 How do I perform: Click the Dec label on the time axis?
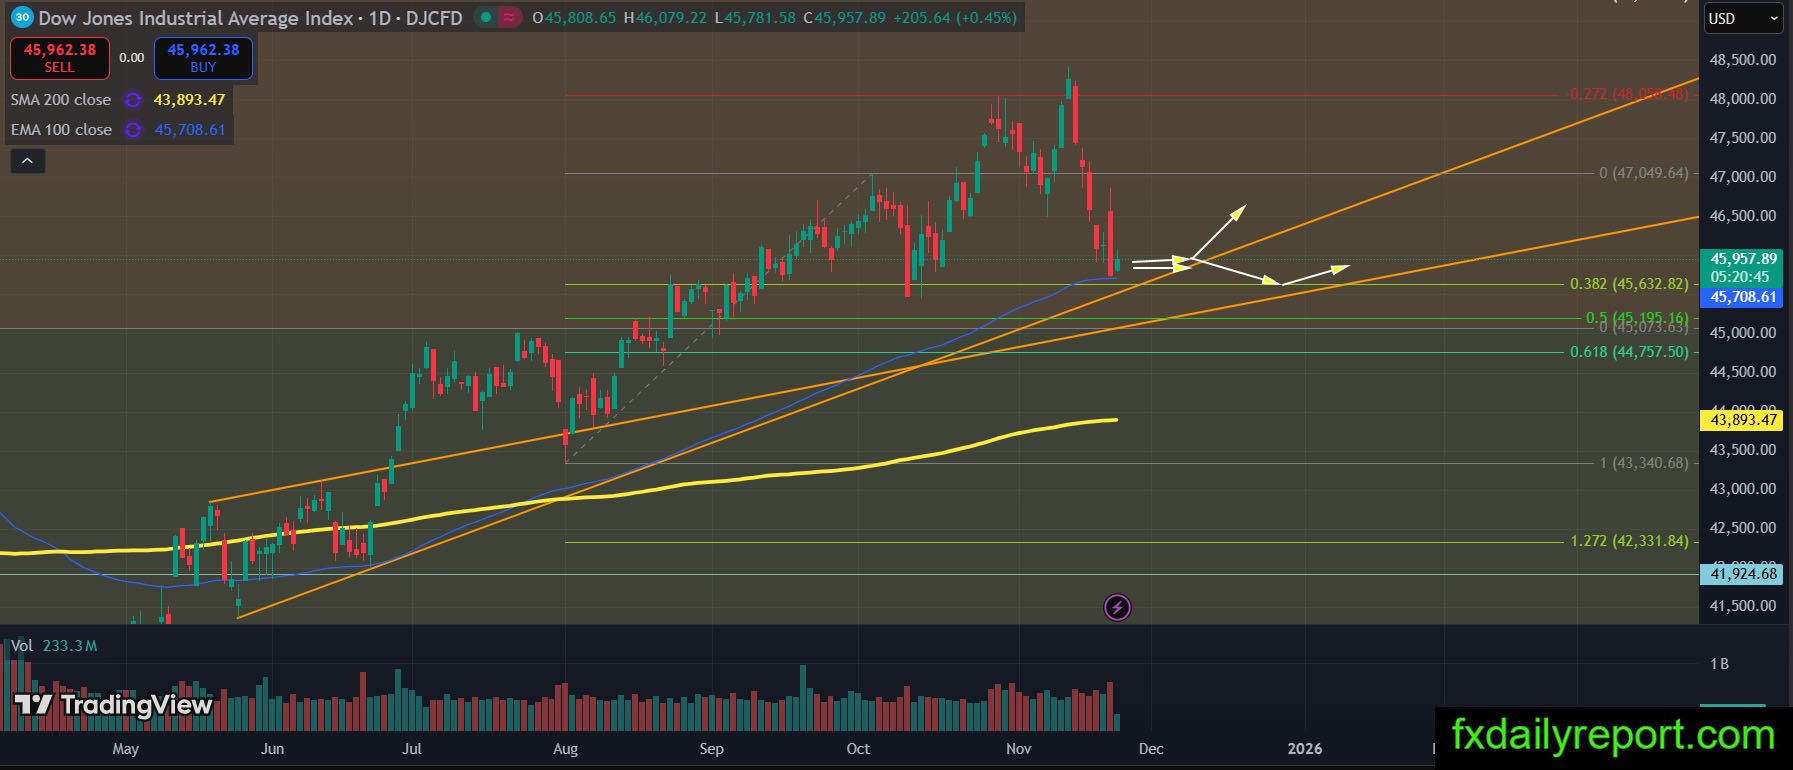1151,749
